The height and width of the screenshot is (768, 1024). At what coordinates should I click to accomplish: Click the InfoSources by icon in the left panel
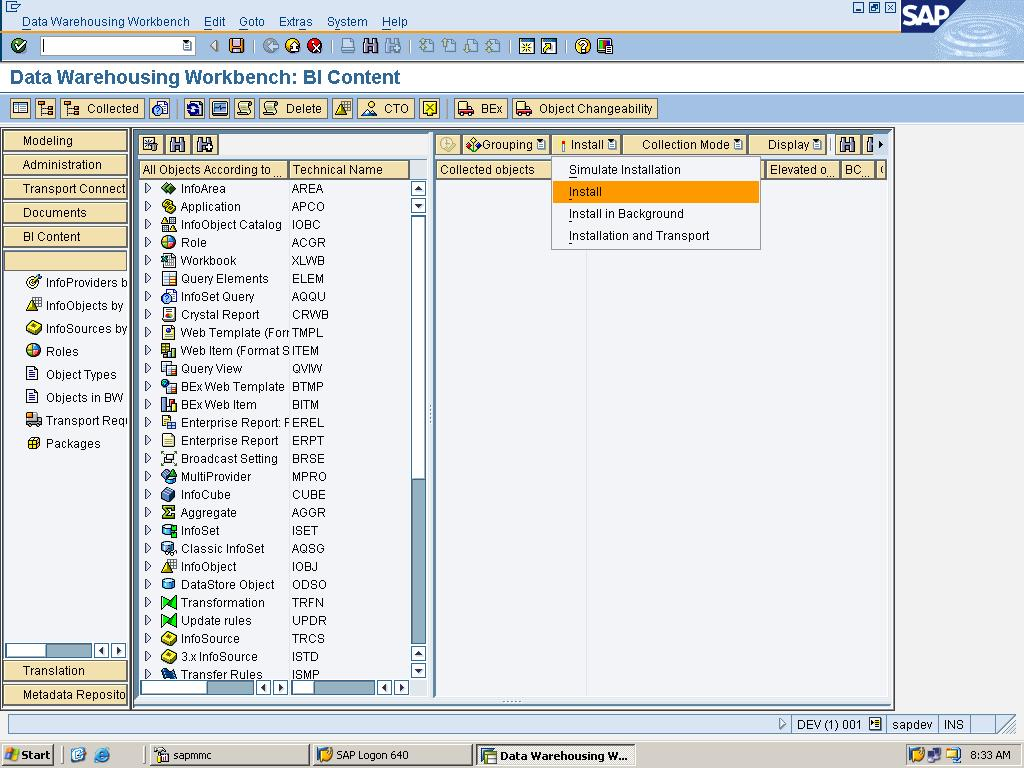pyautogui.click(x=33, y=328)
